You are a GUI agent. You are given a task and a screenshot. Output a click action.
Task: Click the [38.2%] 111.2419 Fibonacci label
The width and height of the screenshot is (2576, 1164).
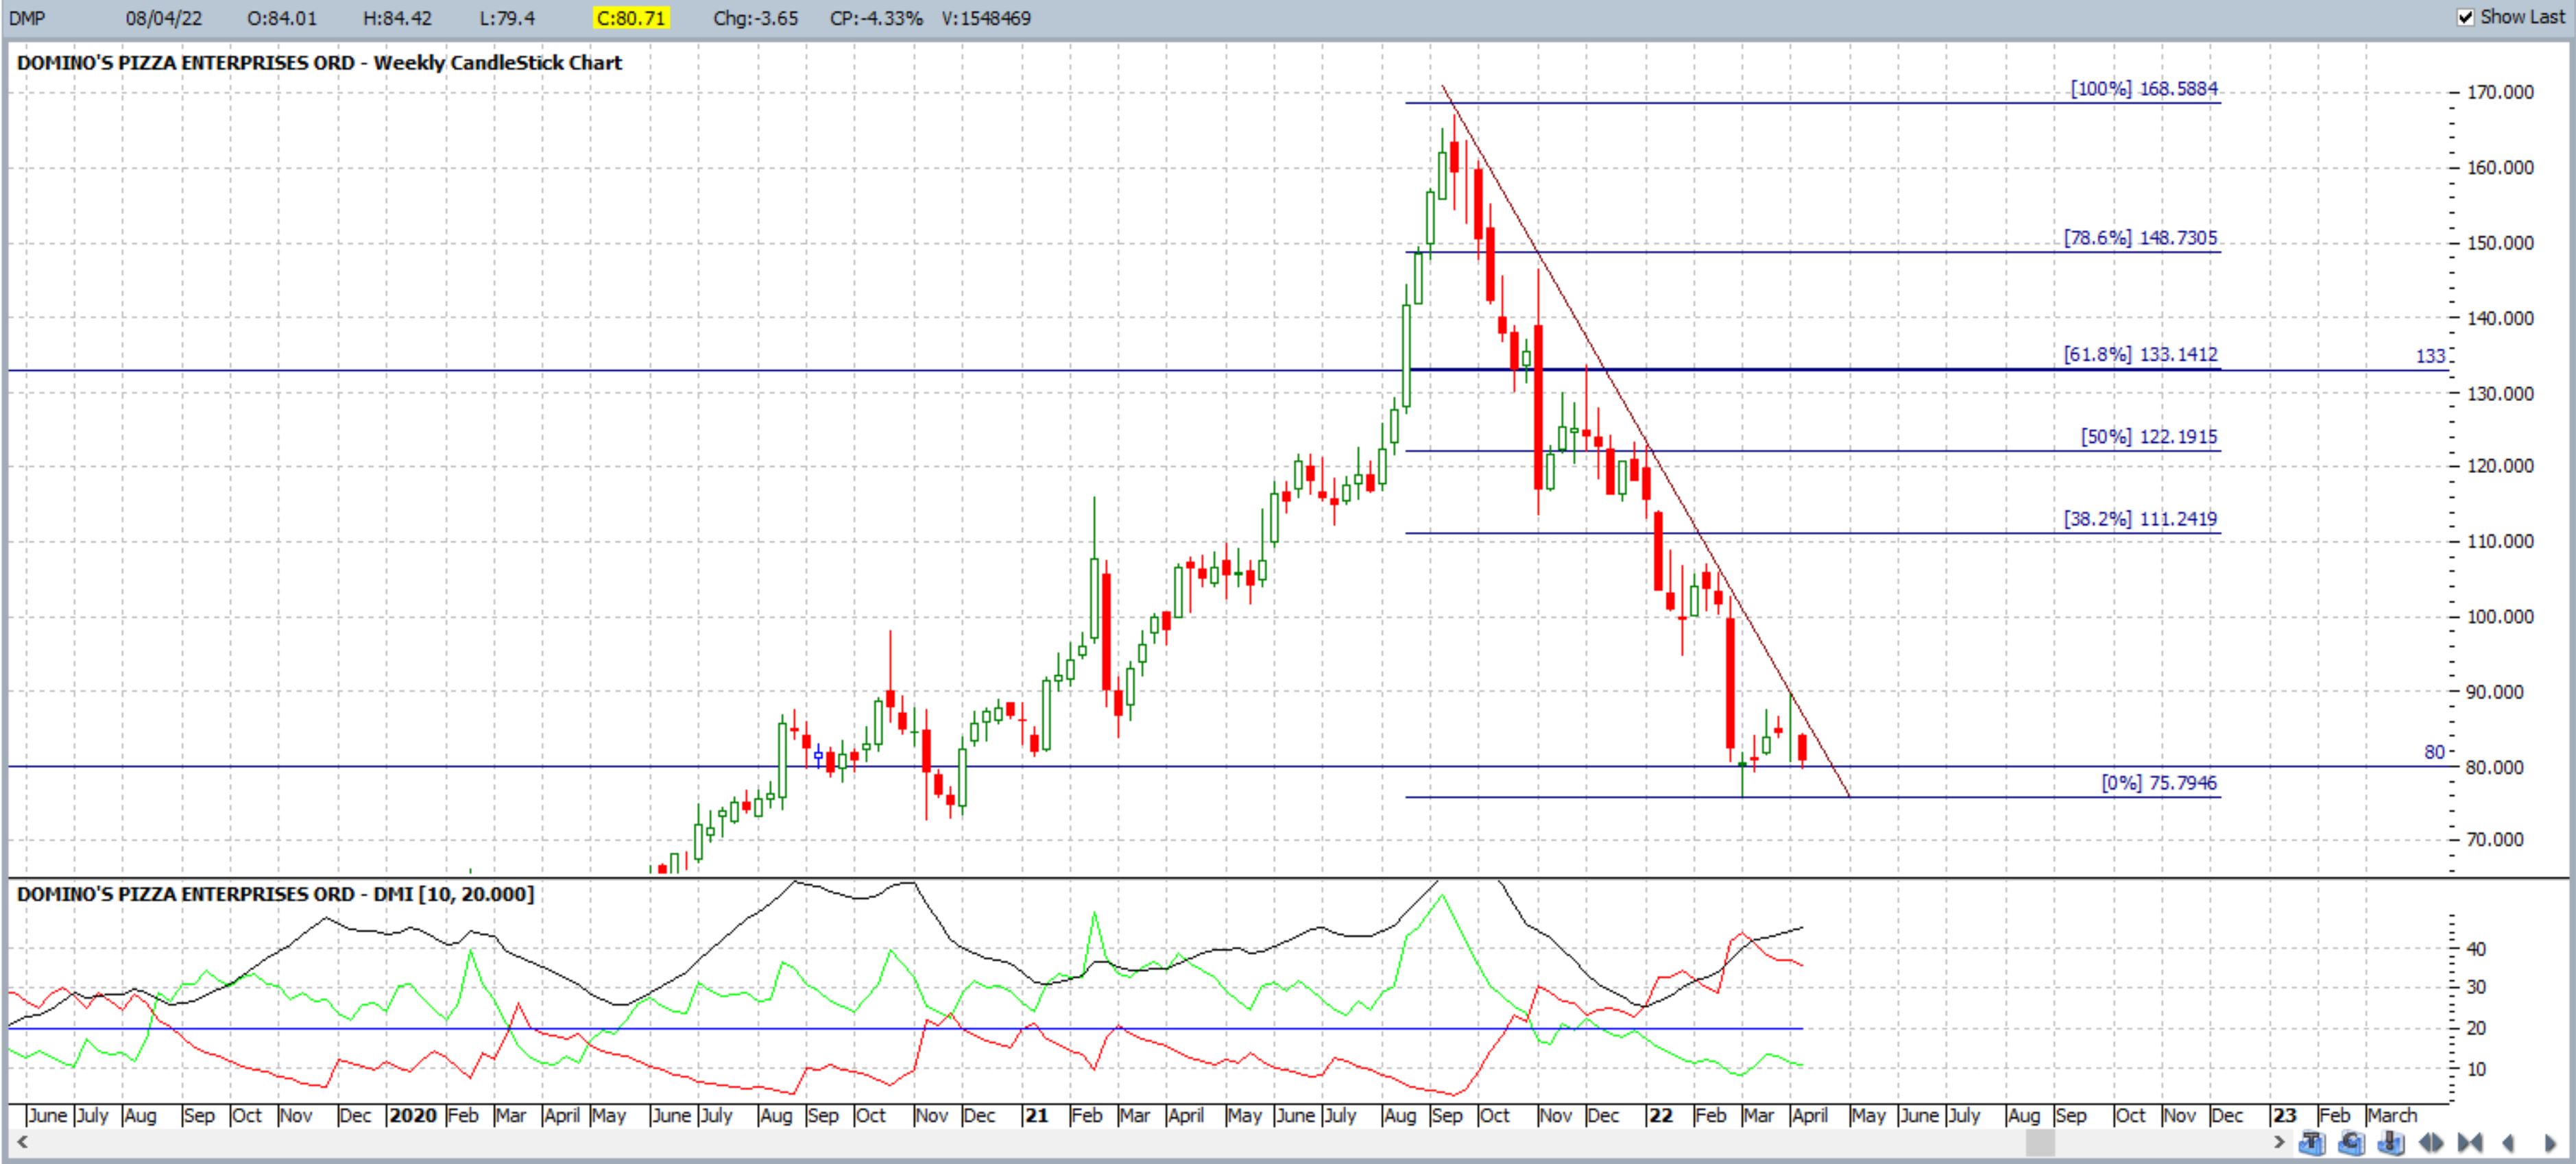(2140, 518)
